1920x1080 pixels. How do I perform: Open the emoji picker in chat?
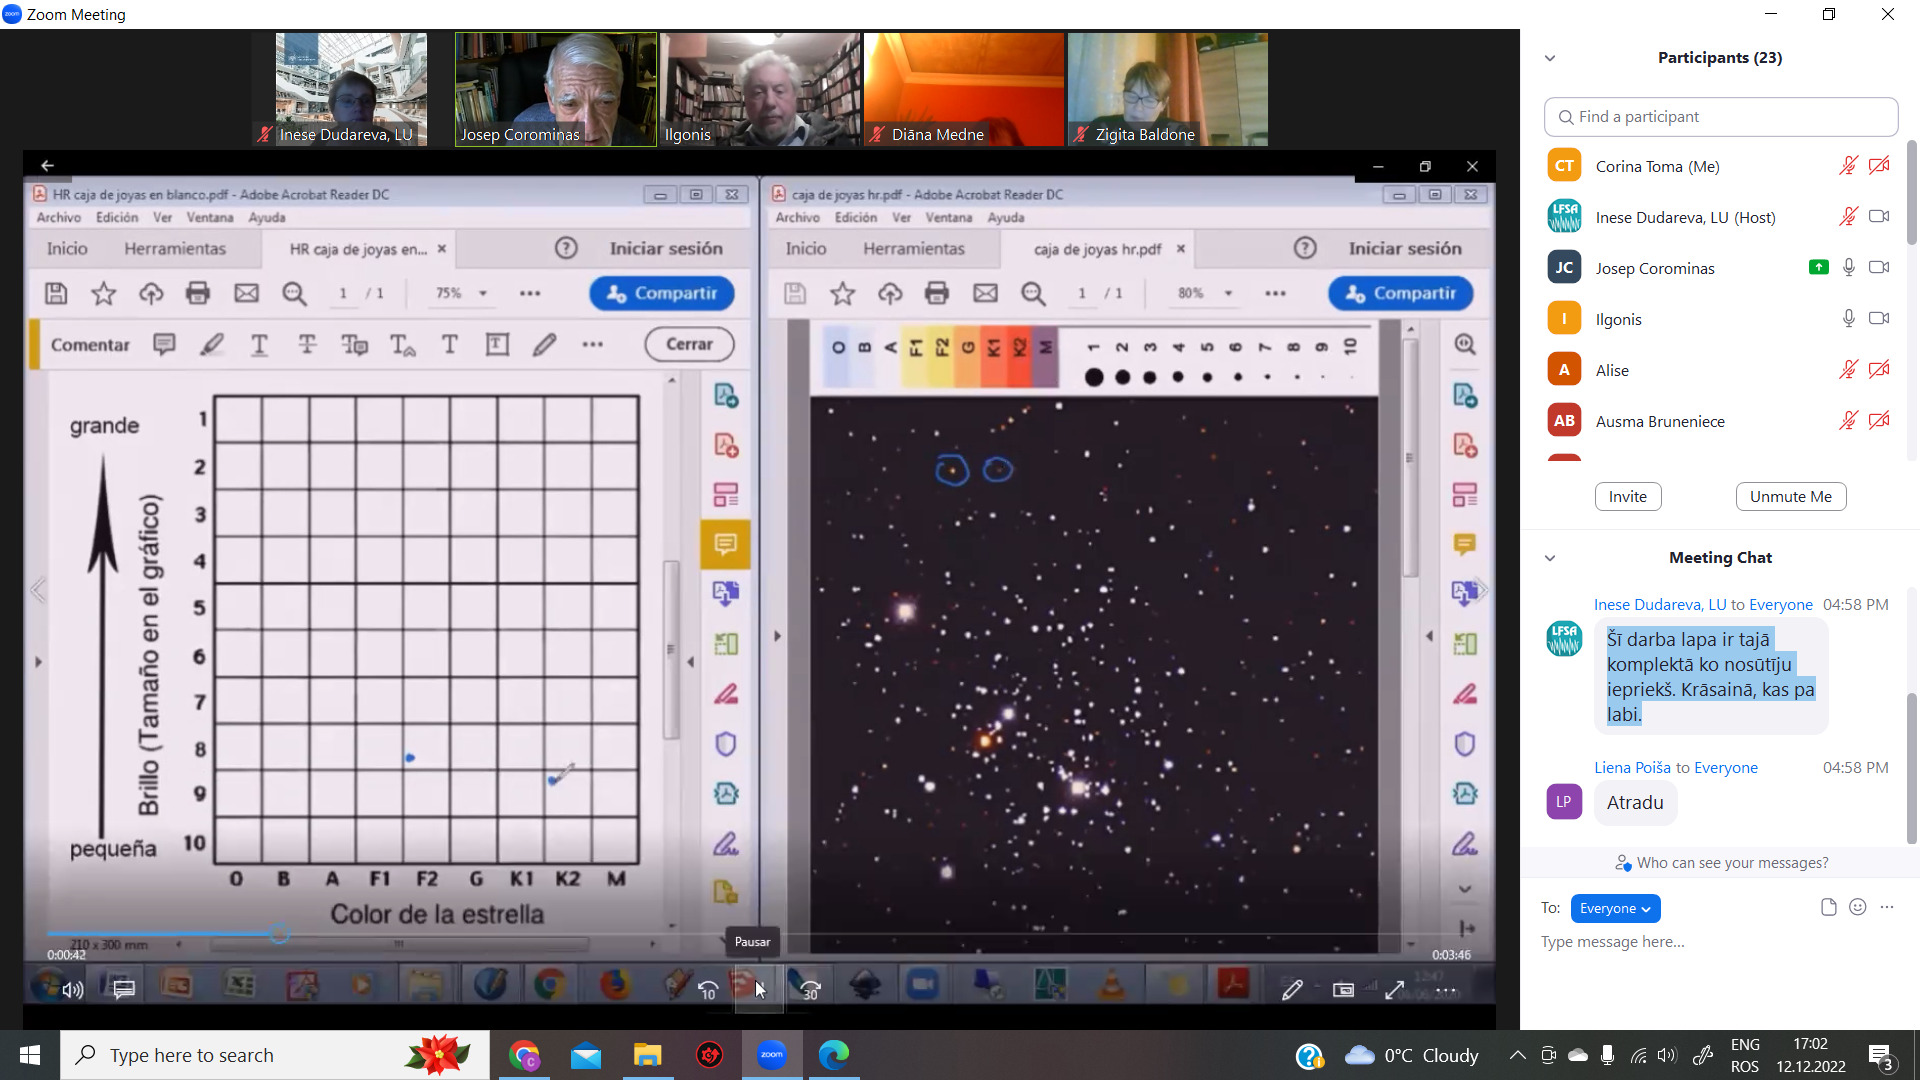coord(1858,907)
